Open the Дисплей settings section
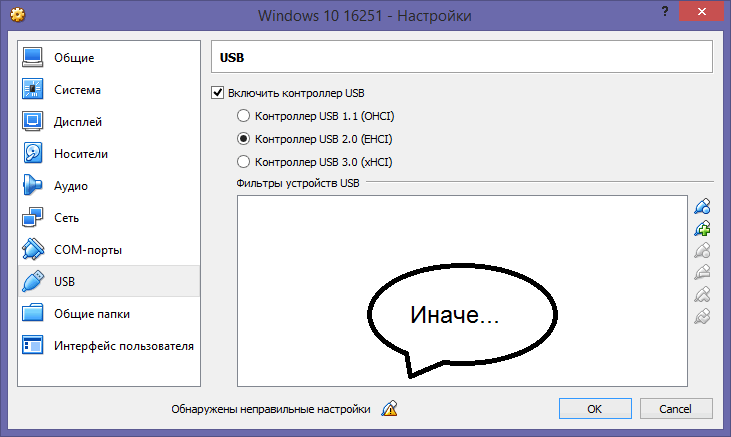 pos(109,121)
